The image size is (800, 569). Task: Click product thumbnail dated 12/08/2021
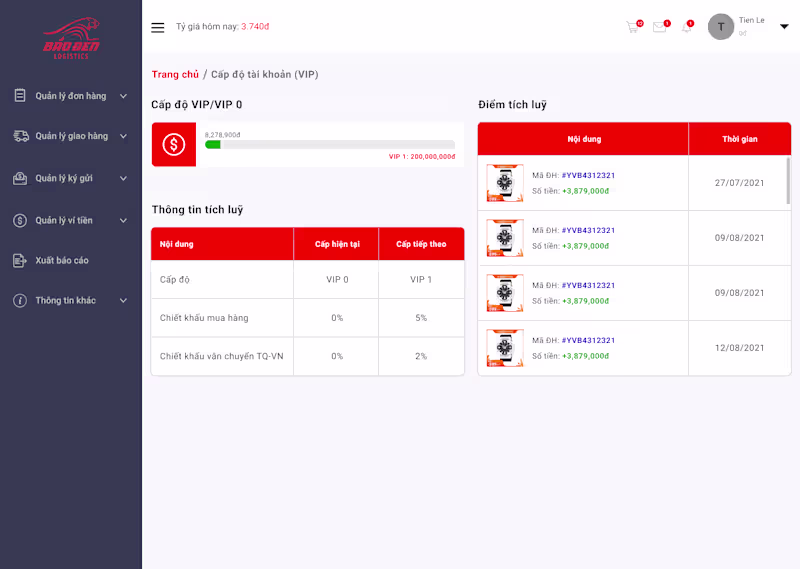(x=505, y=348)
